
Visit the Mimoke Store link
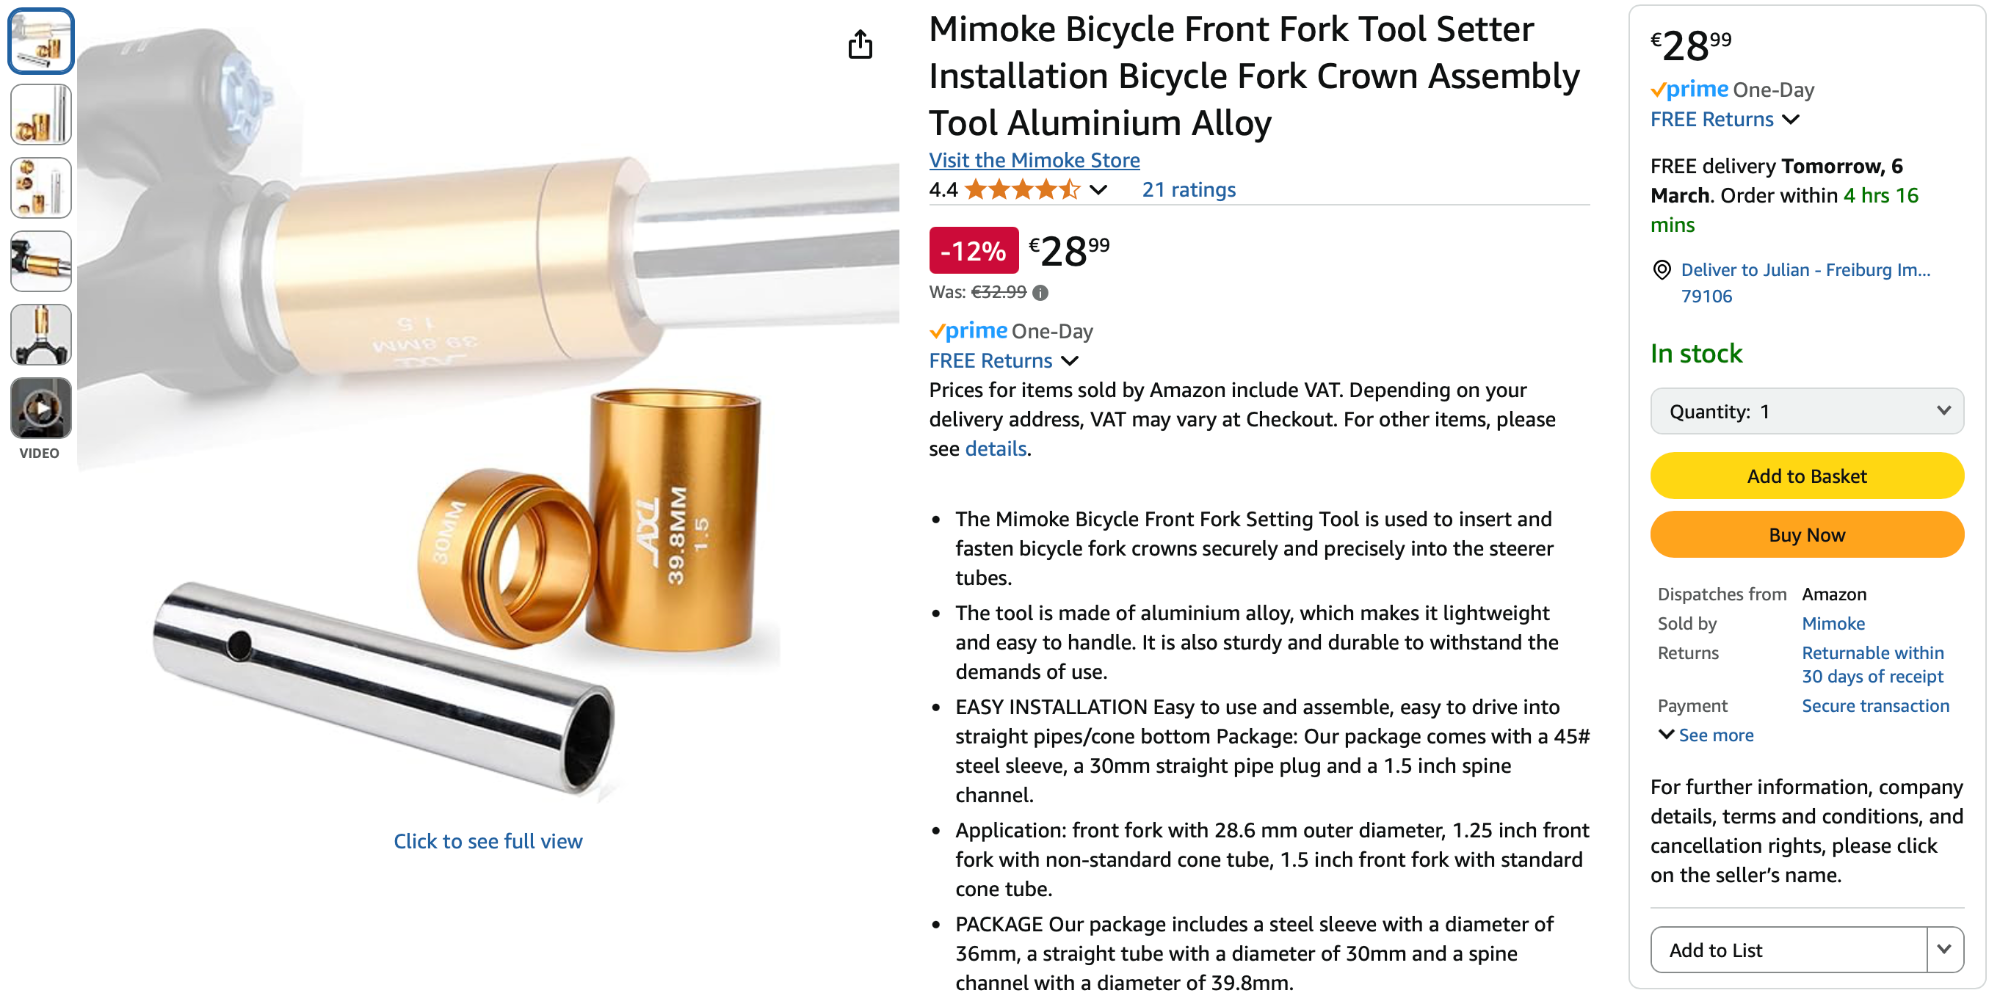pos(1034,160)
